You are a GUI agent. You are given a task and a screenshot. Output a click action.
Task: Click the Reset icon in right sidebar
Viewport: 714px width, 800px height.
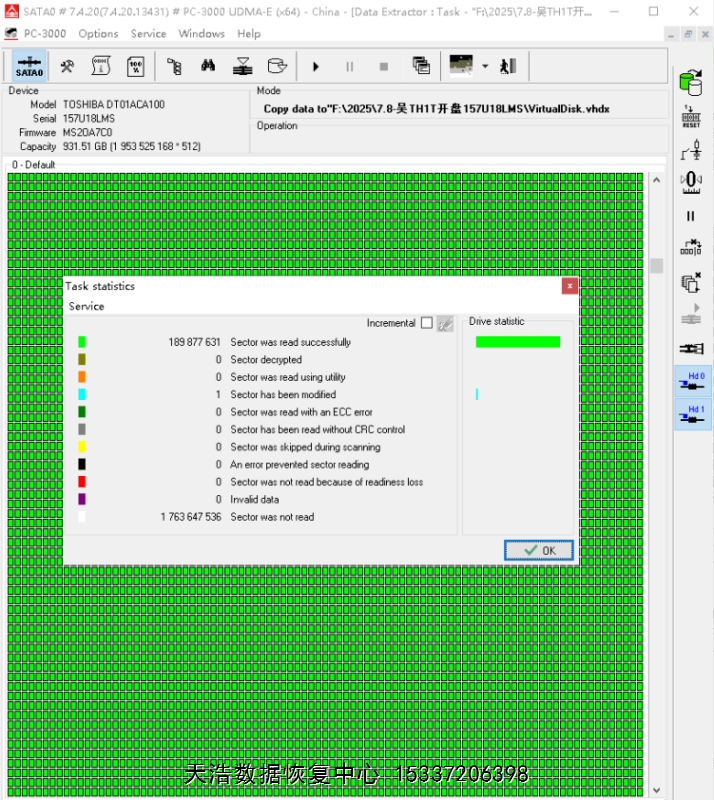(690, 116)
